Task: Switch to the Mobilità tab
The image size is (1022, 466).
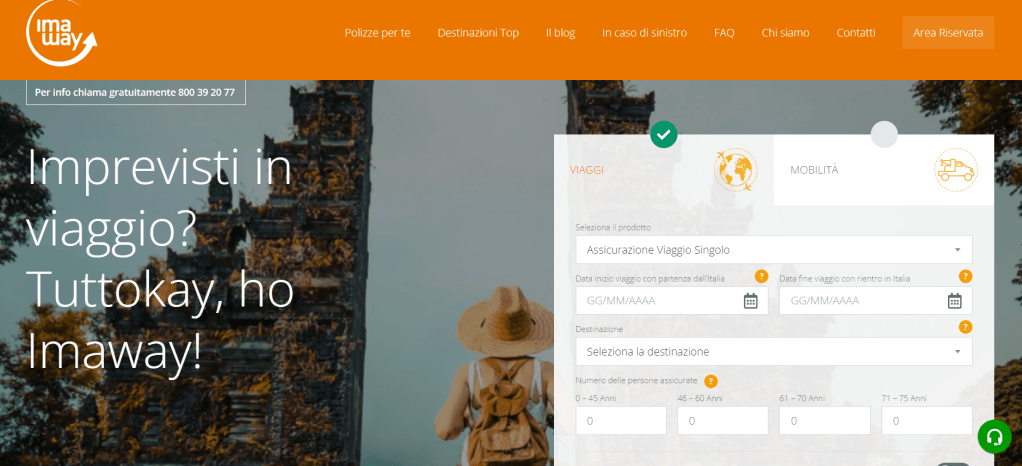Action: tap(814, 170)
